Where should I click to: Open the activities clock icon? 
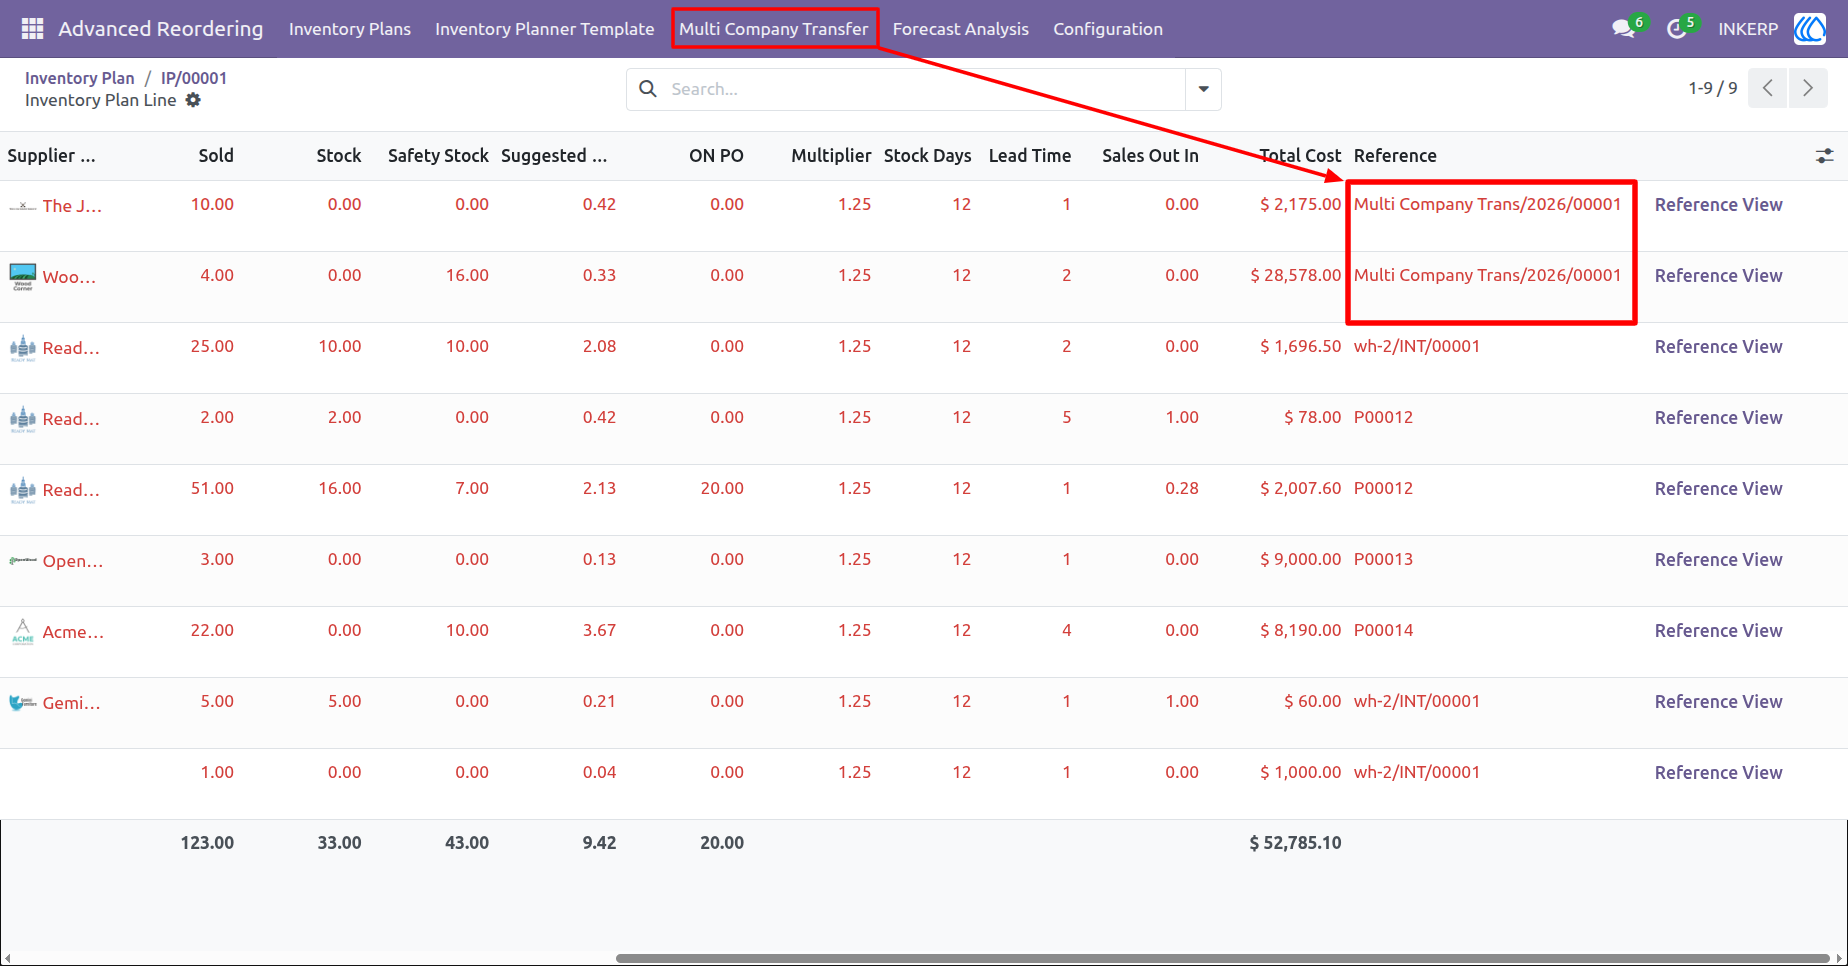[x=1677, y=29]
